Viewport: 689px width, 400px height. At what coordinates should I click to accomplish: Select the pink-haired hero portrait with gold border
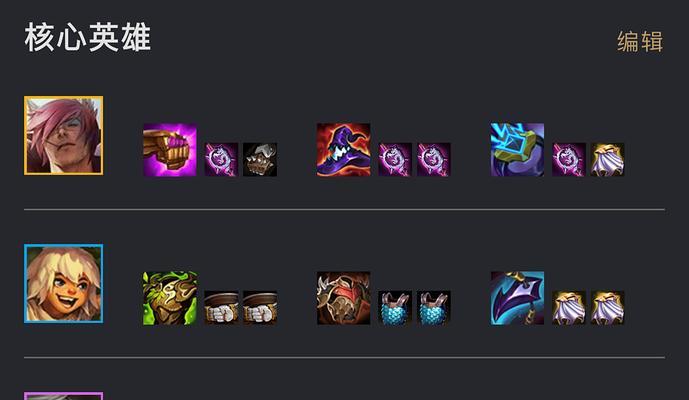click(x=64, y=135)
